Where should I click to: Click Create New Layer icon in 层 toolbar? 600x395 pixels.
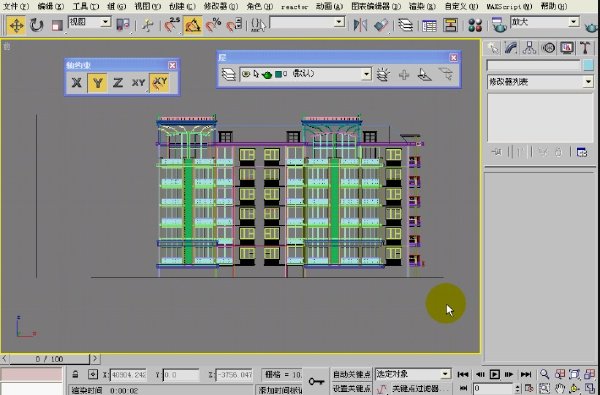[383, 74]
